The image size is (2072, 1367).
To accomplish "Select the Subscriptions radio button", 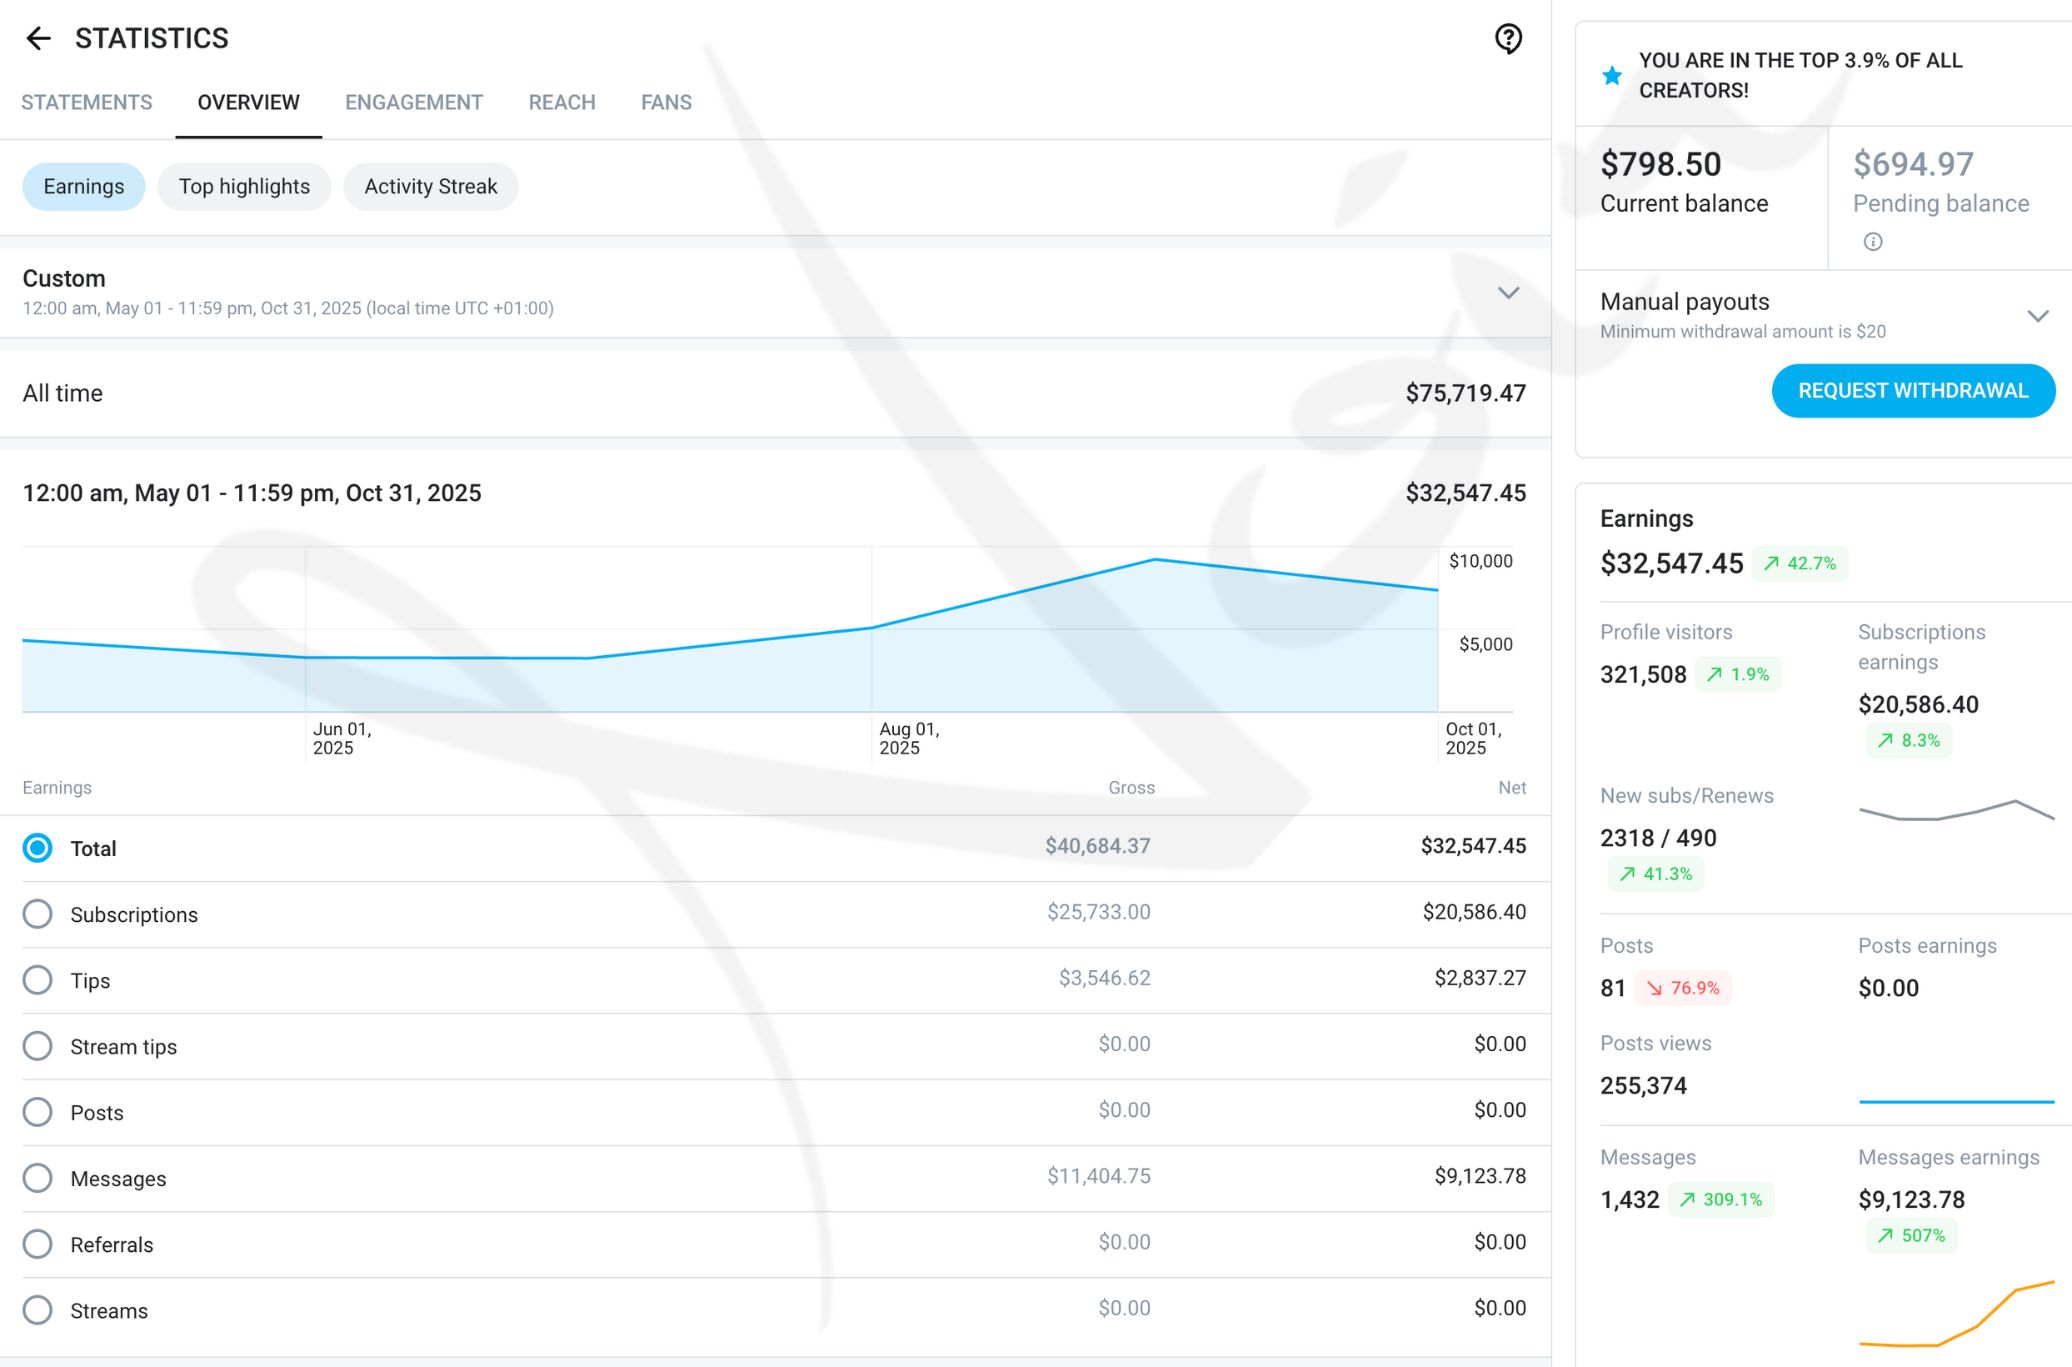I will click(38, 914).
